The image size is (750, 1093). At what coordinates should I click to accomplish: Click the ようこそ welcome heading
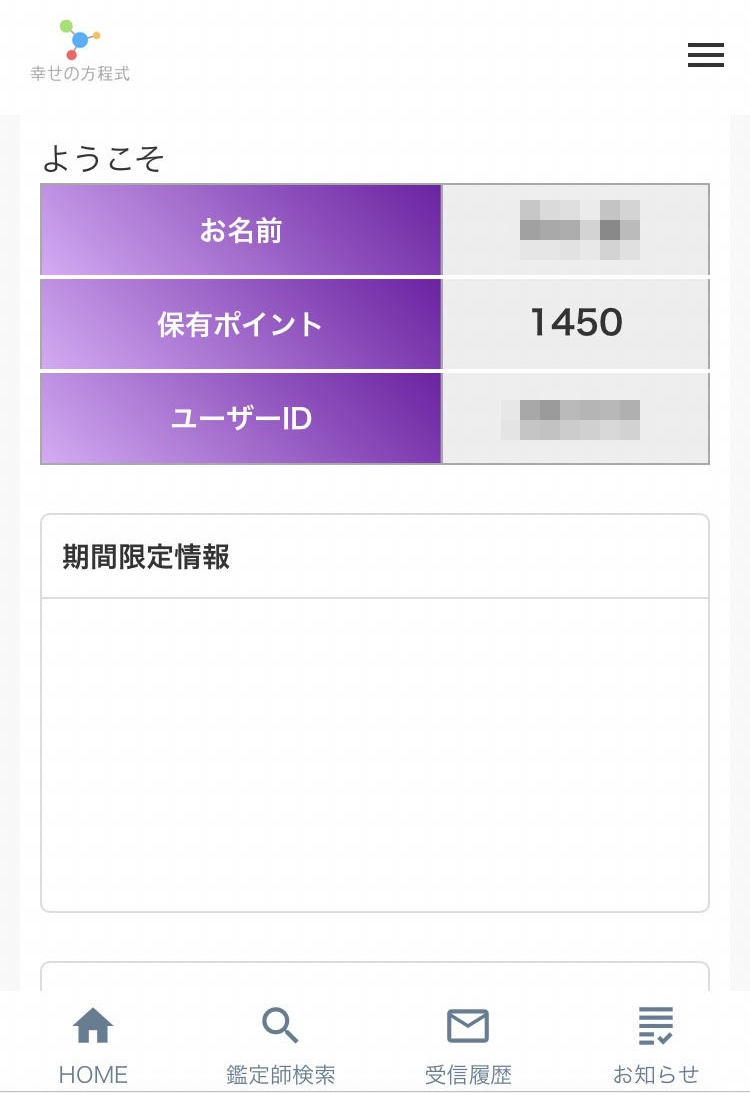coord(103,158)
